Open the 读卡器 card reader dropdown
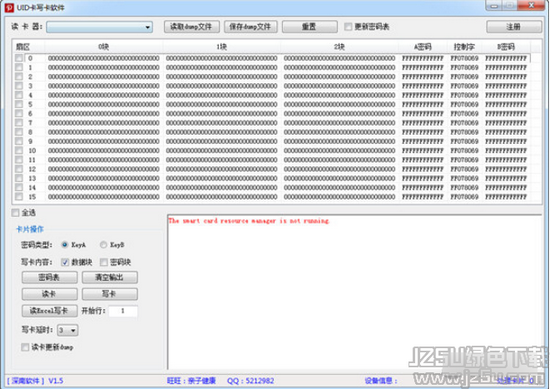The image size is (550, 389). 99,27
